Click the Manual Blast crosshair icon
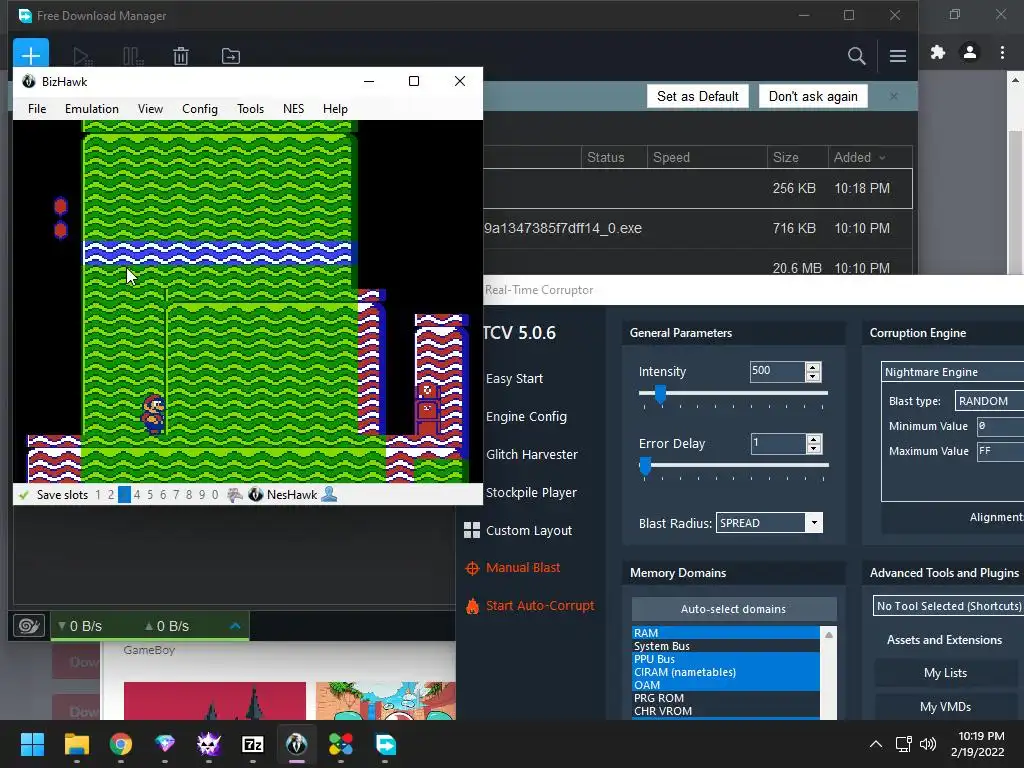Viewport: 1024px width, 768px height. pos(472,568)
